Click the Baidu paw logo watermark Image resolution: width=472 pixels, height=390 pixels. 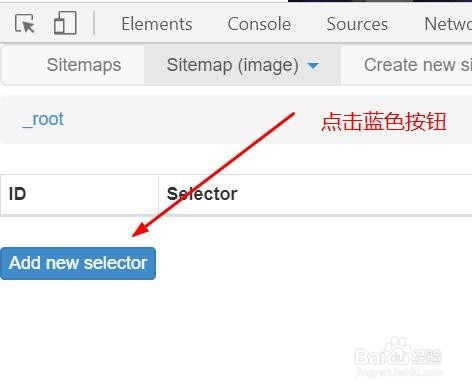(x=397, y=347)
